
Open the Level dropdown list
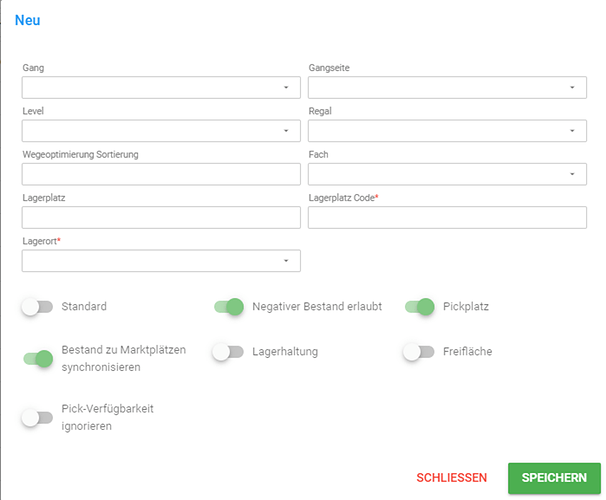point(161,131)
